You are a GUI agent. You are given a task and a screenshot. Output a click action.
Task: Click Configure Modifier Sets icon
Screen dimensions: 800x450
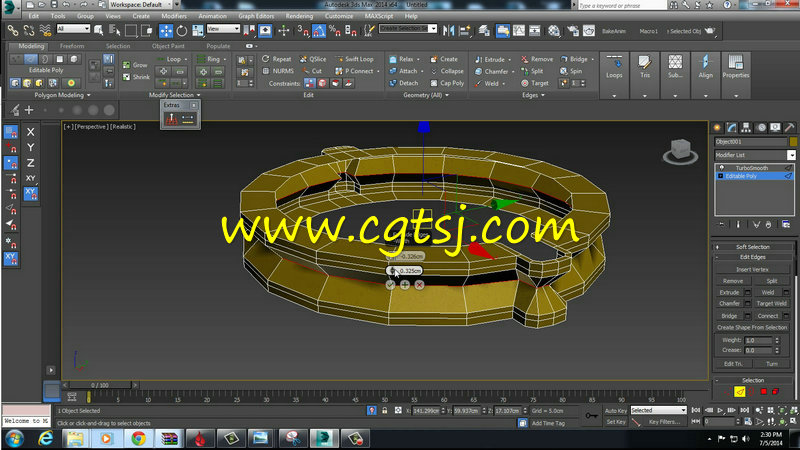pyautogui.click(x=786, y=224)
